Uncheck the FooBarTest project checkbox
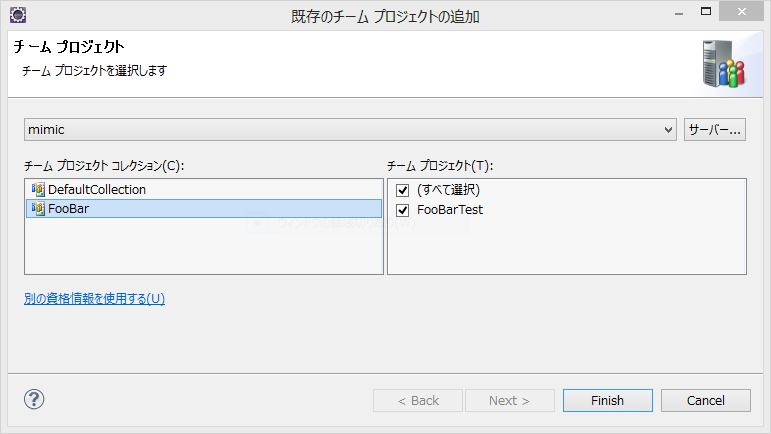This screenshot has width=771, height=434. pos(403,210)
